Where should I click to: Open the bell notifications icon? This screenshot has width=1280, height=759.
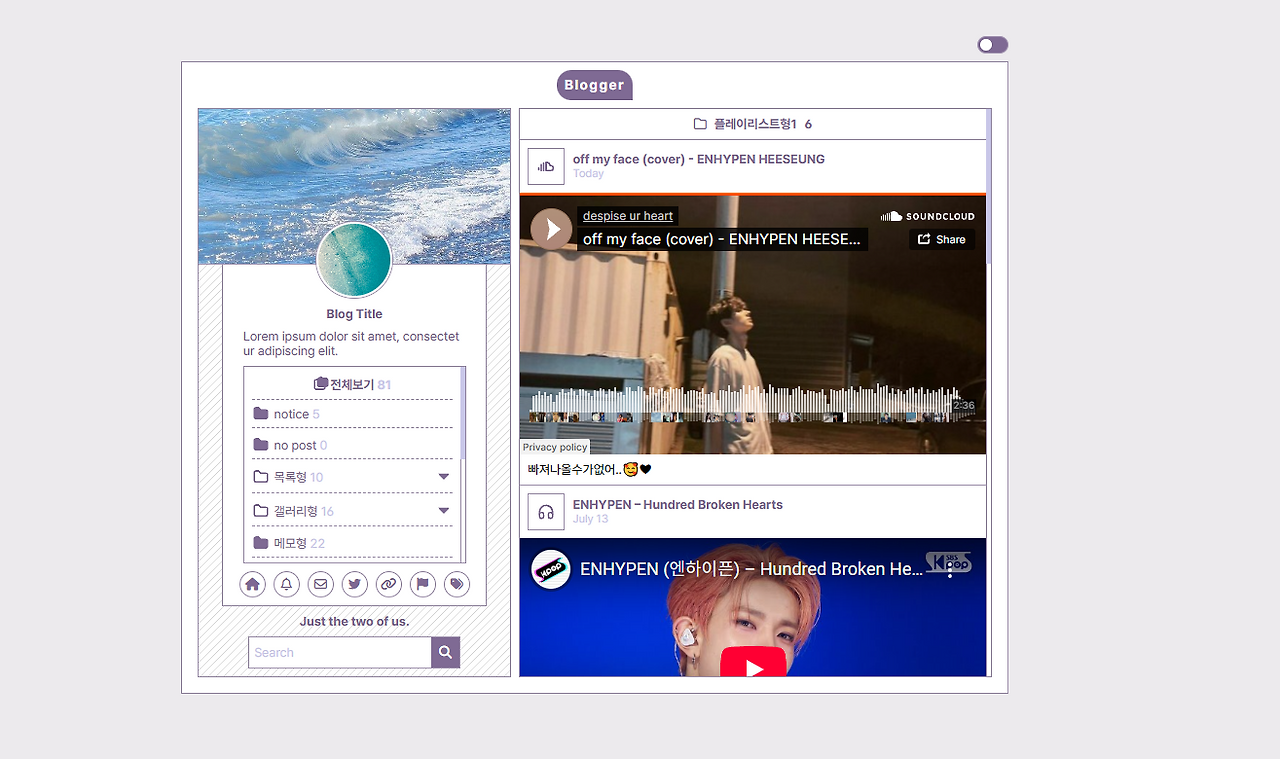[286, 584]
